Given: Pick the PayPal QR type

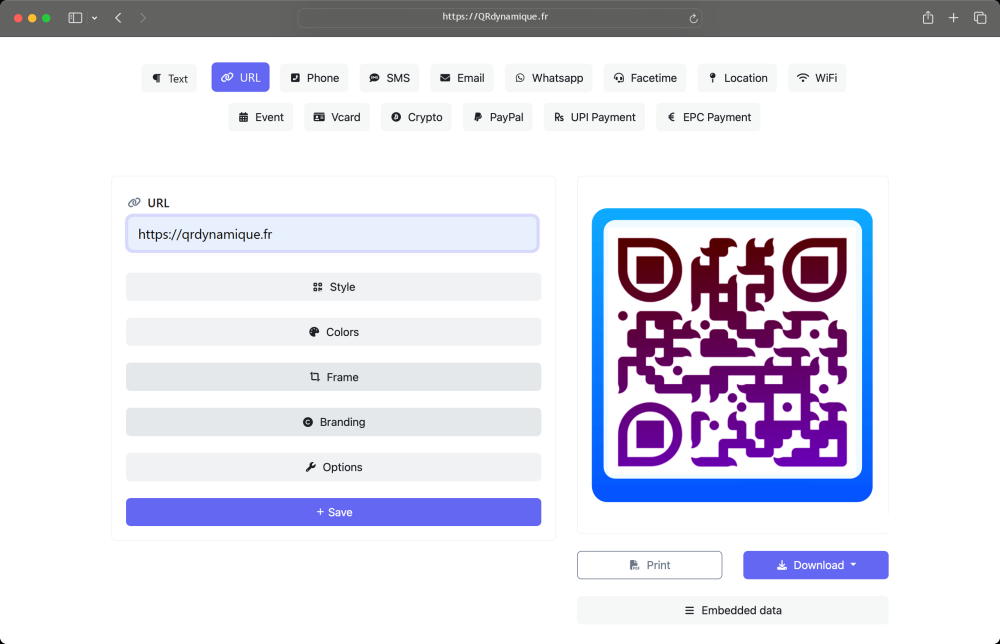Looking at the screenshot, I should pyautogui.click(x=497, y=117).
